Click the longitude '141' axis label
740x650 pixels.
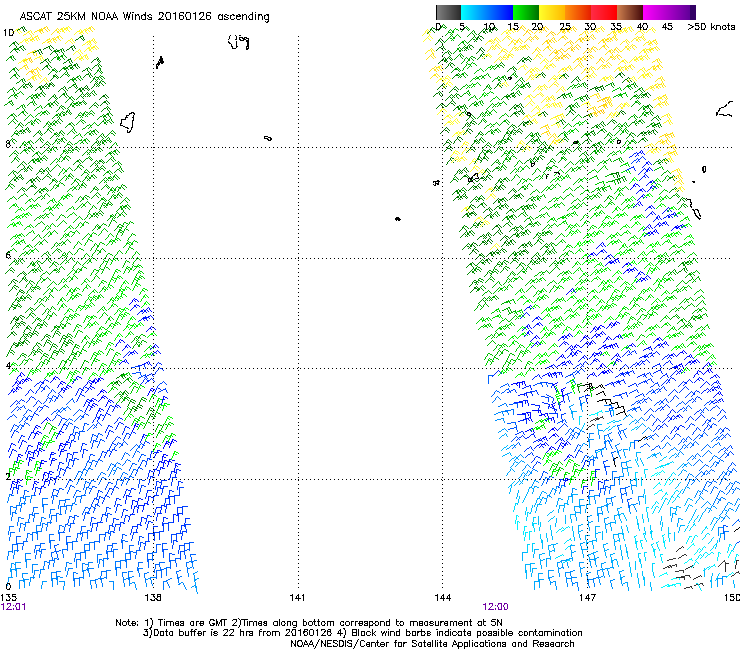(x=297, y=598)
